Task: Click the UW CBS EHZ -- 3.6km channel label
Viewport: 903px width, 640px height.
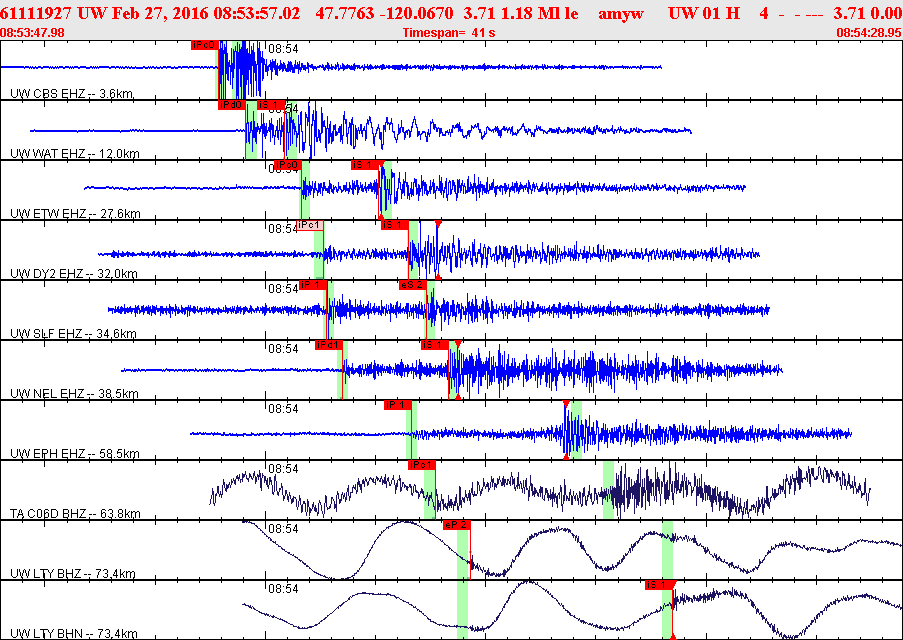Action: (72, 93)
